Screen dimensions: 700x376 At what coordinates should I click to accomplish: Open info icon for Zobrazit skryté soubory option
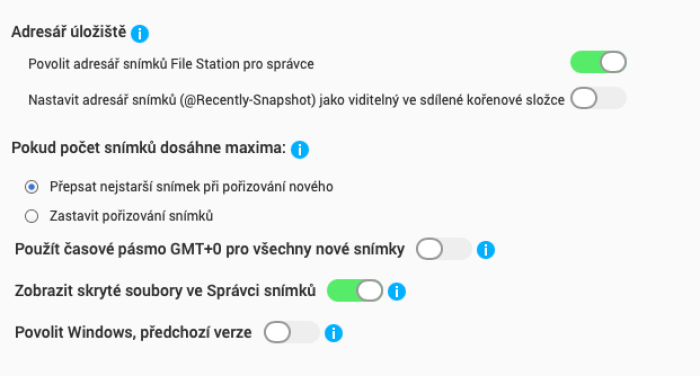[x=396, y=292]
